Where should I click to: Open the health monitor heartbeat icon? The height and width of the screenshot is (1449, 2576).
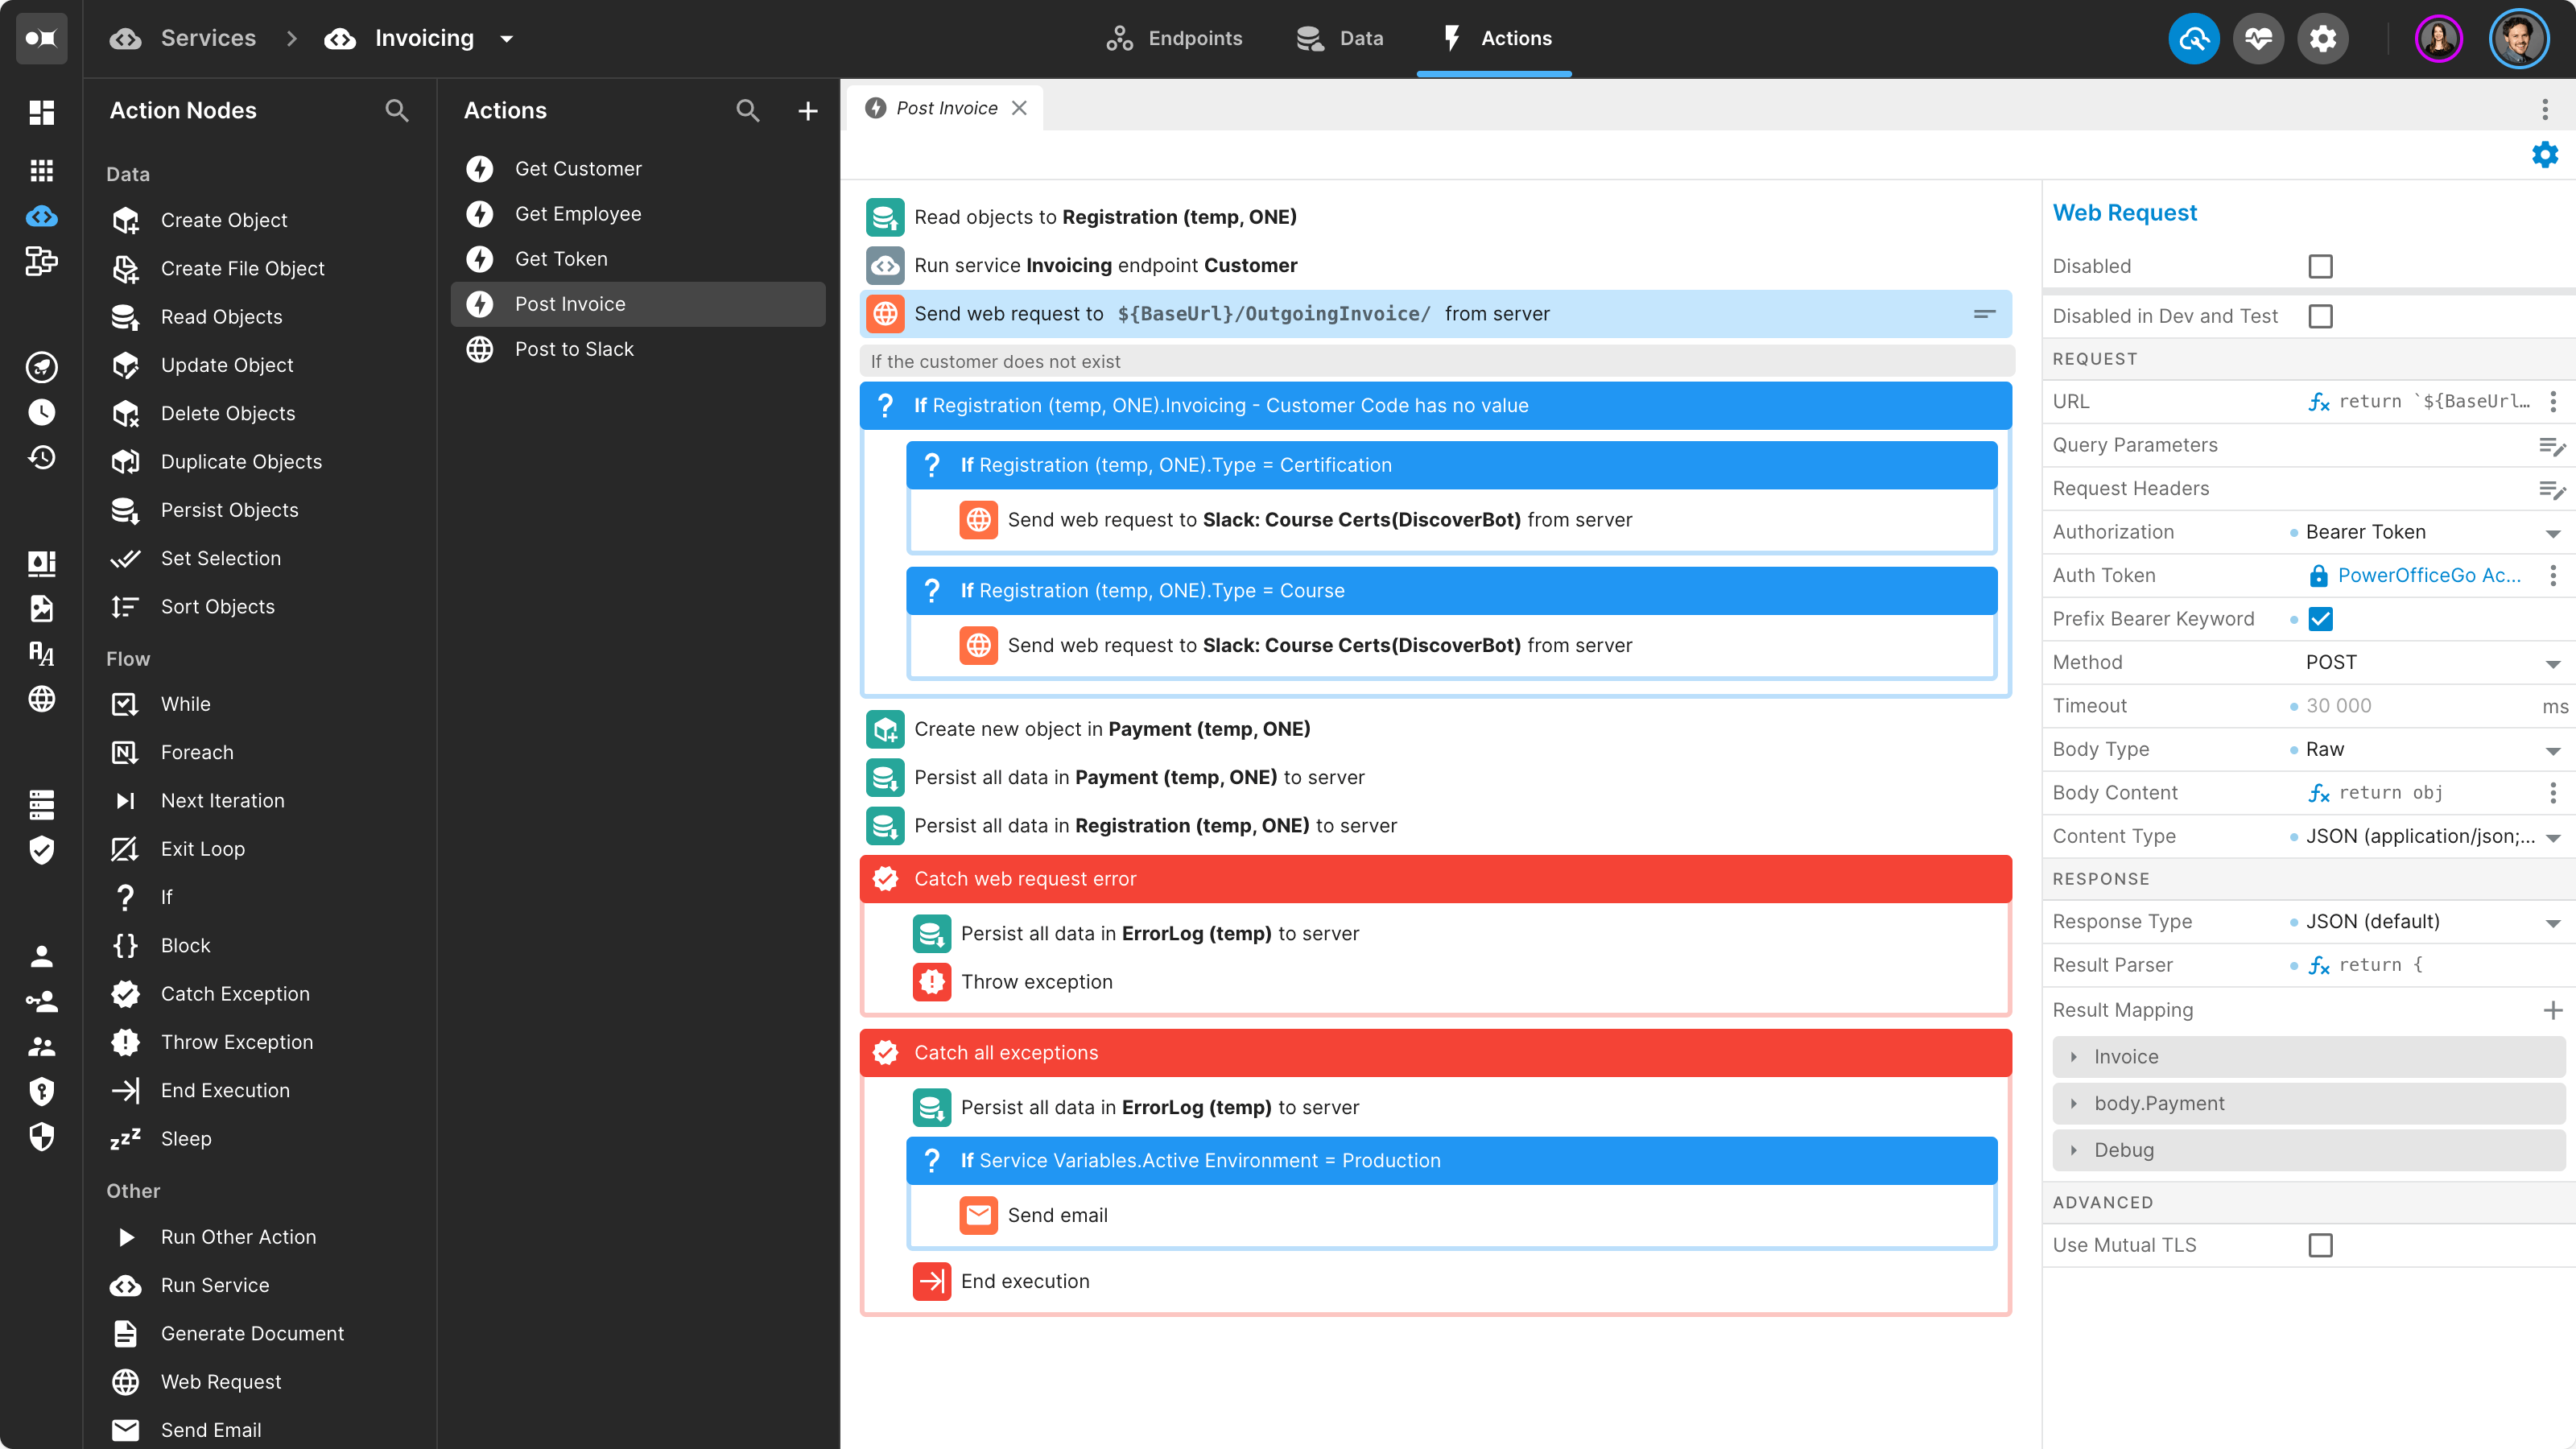point(2258,39)
